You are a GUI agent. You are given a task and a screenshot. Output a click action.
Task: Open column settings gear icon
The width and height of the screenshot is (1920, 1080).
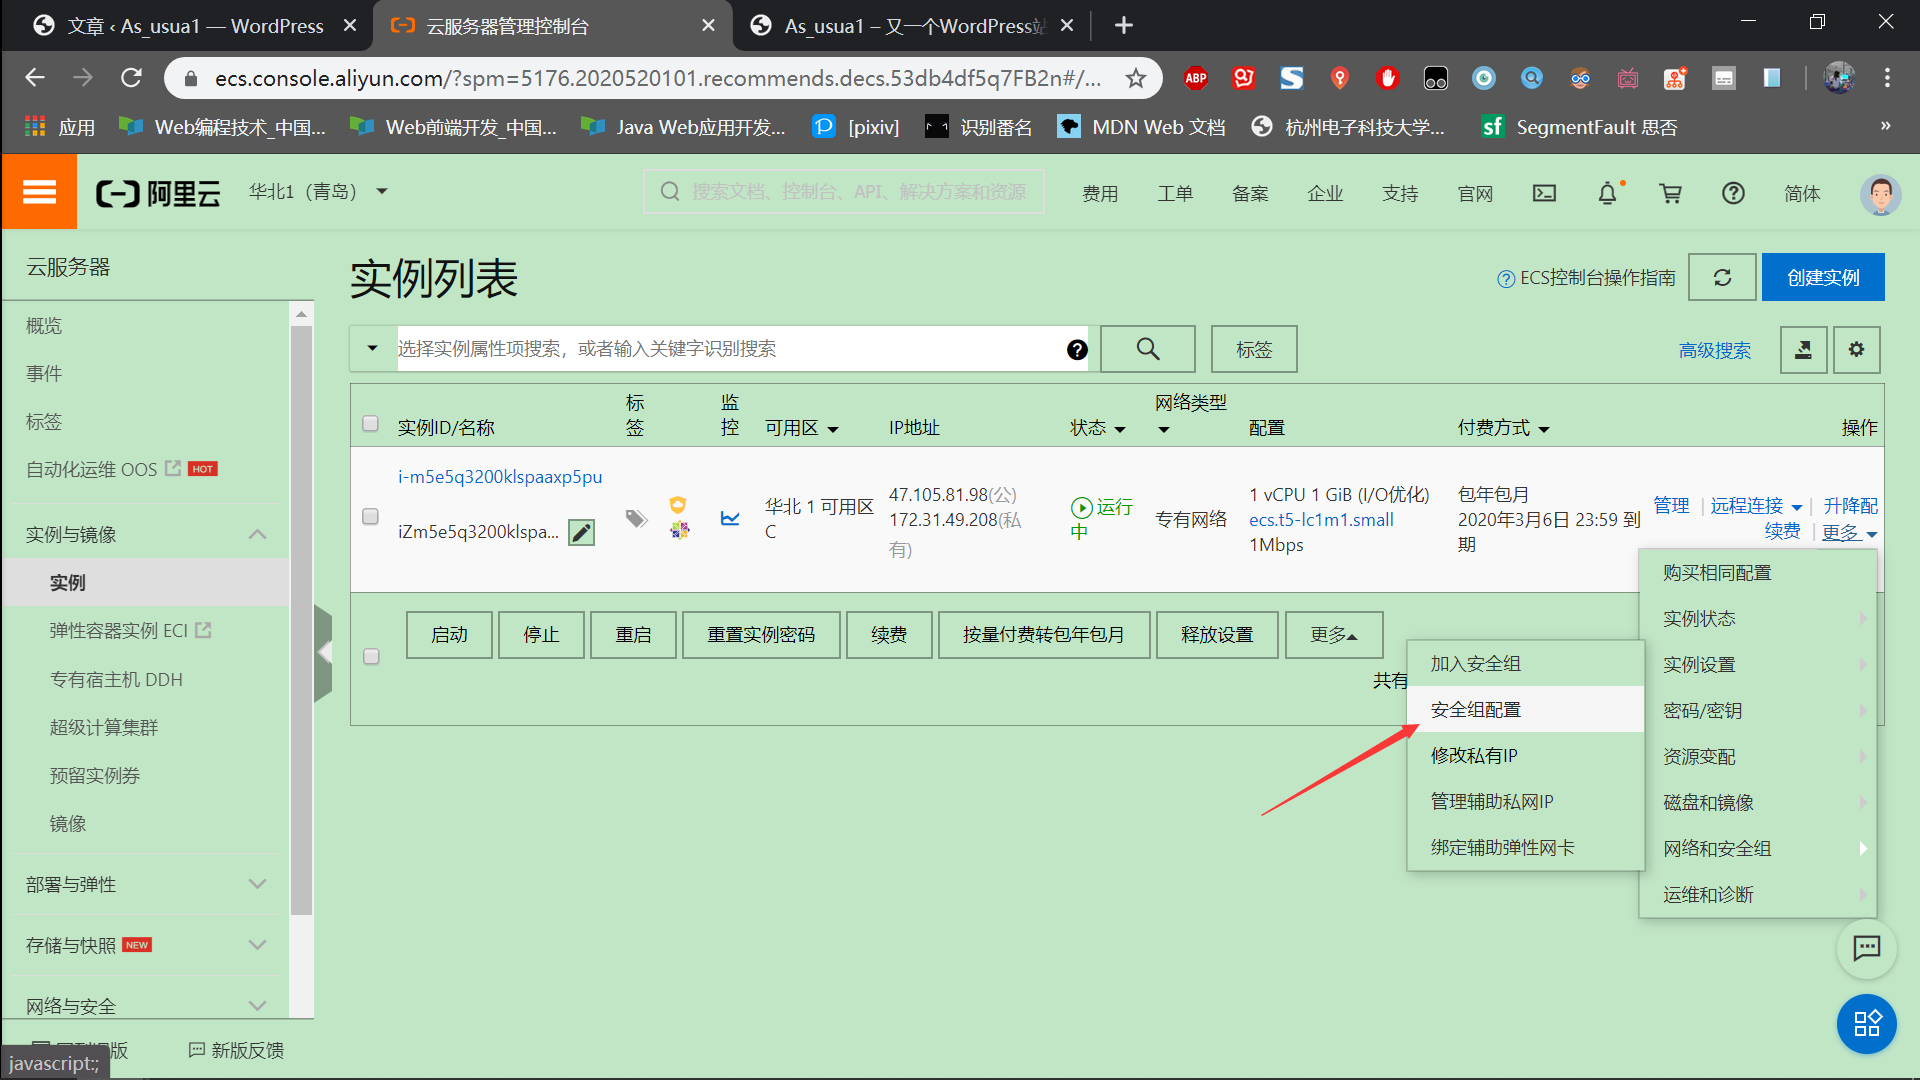coord(1856,349)
